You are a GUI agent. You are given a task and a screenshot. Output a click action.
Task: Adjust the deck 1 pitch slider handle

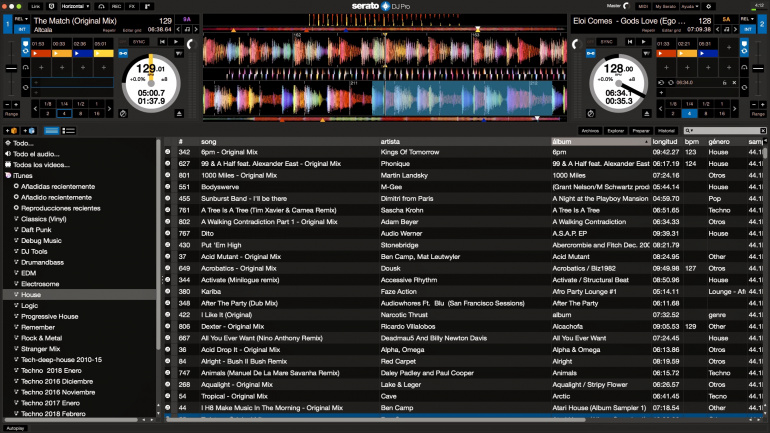click(11, 69)
